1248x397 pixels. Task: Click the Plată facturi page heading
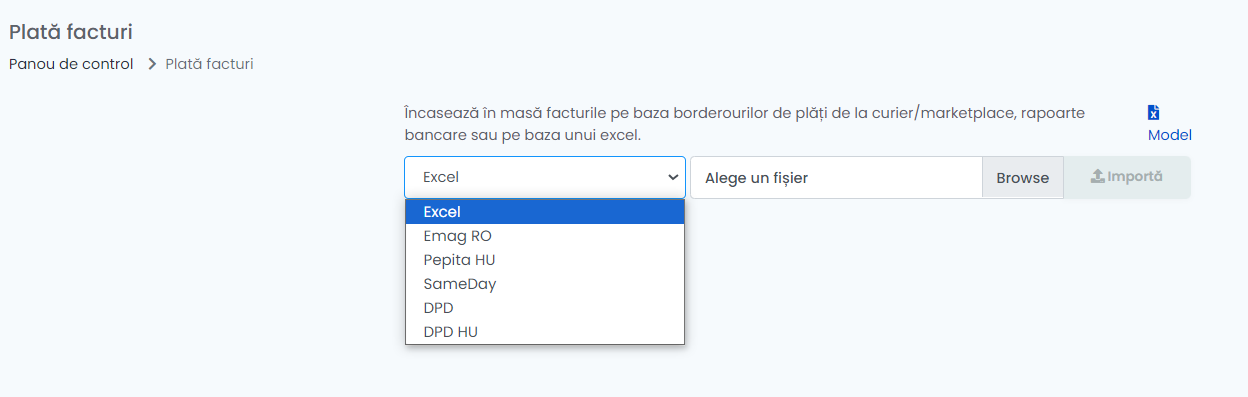tap(71, 32)
